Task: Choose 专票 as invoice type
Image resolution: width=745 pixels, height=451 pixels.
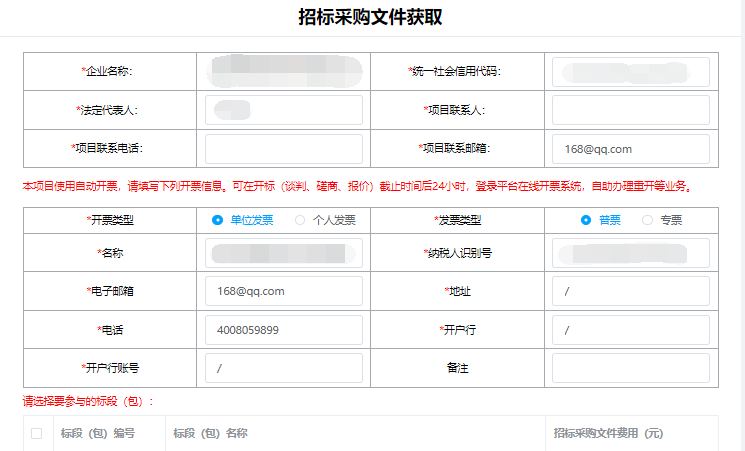Action: pyautogui.click(x=647, y=220)
